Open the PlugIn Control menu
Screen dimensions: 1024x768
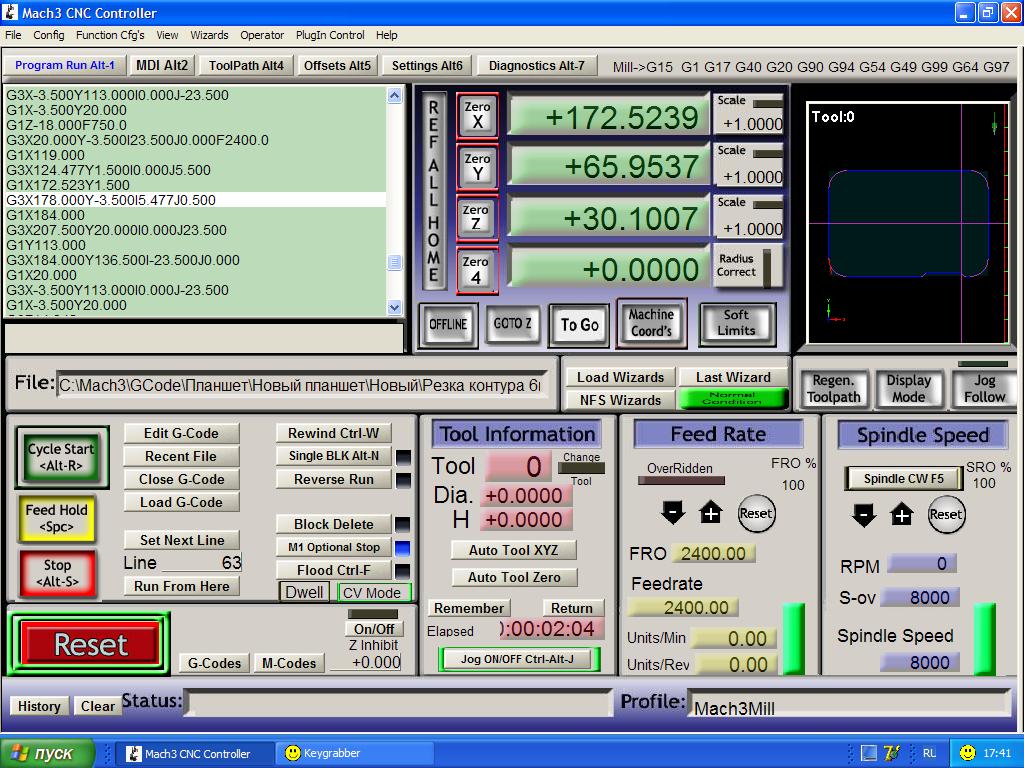[x=330, y=35]
